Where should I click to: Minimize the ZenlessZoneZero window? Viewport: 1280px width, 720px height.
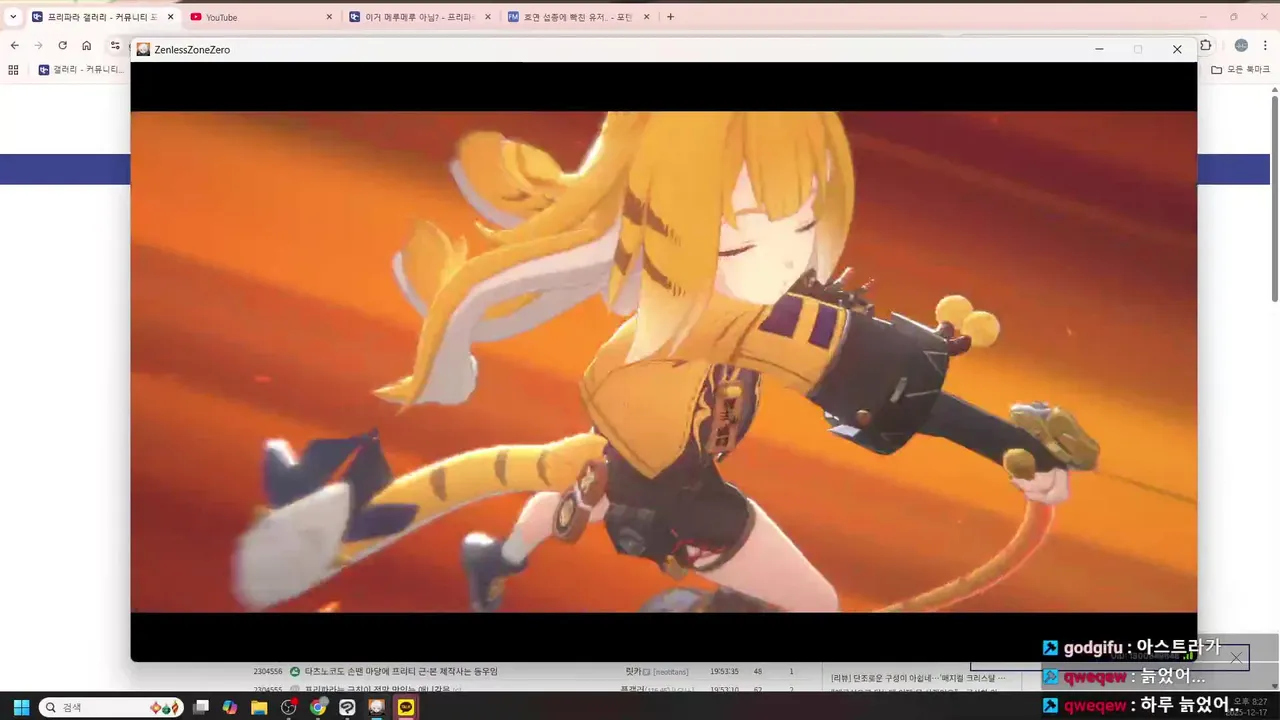[x=1099, y=49]
